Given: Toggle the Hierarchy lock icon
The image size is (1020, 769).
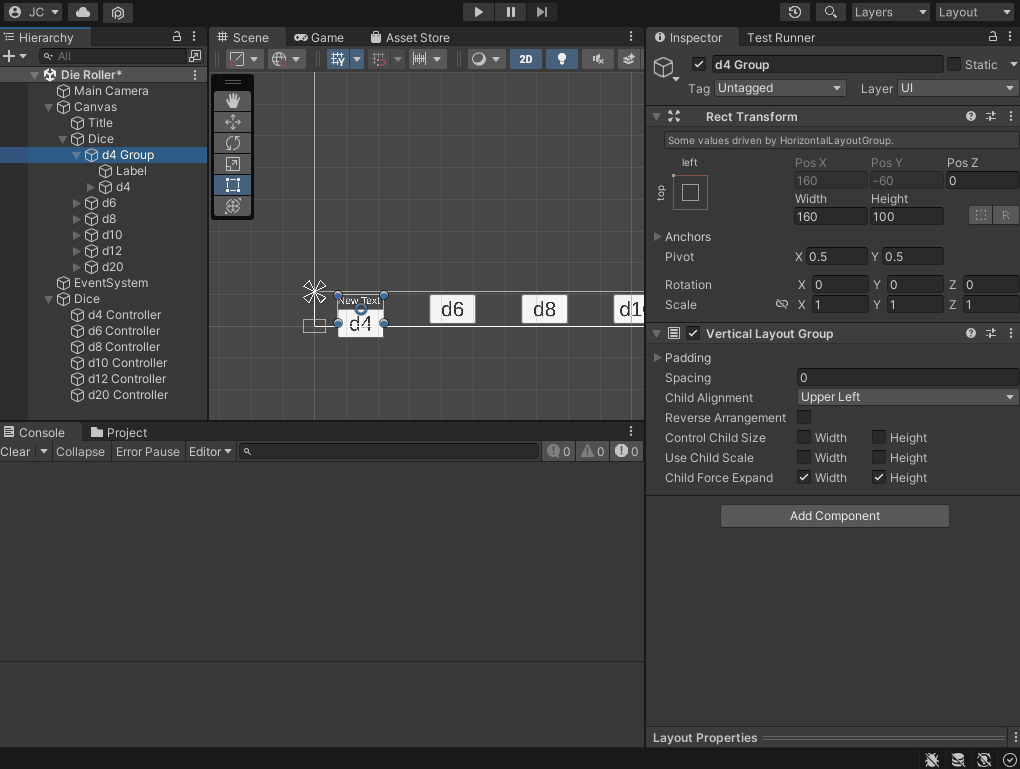Looking at the screenshot, I should pyautogui.click(x=176, y=37).
